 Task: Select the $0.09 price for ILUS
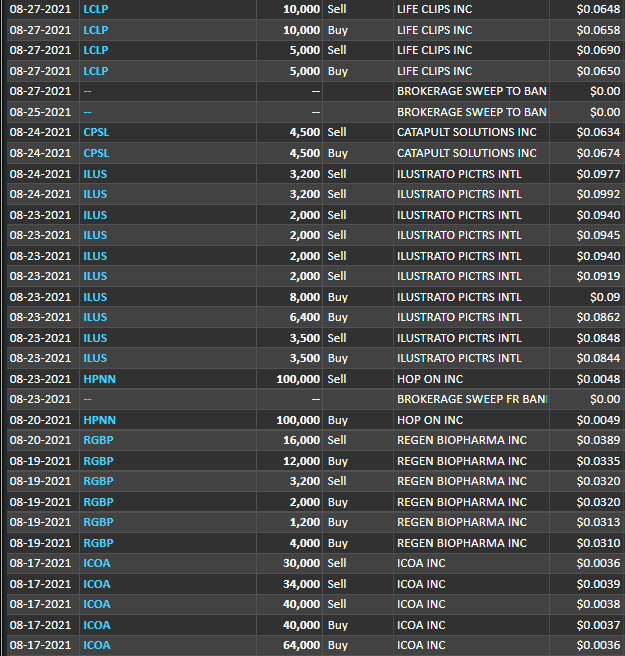tap(605, 297)
